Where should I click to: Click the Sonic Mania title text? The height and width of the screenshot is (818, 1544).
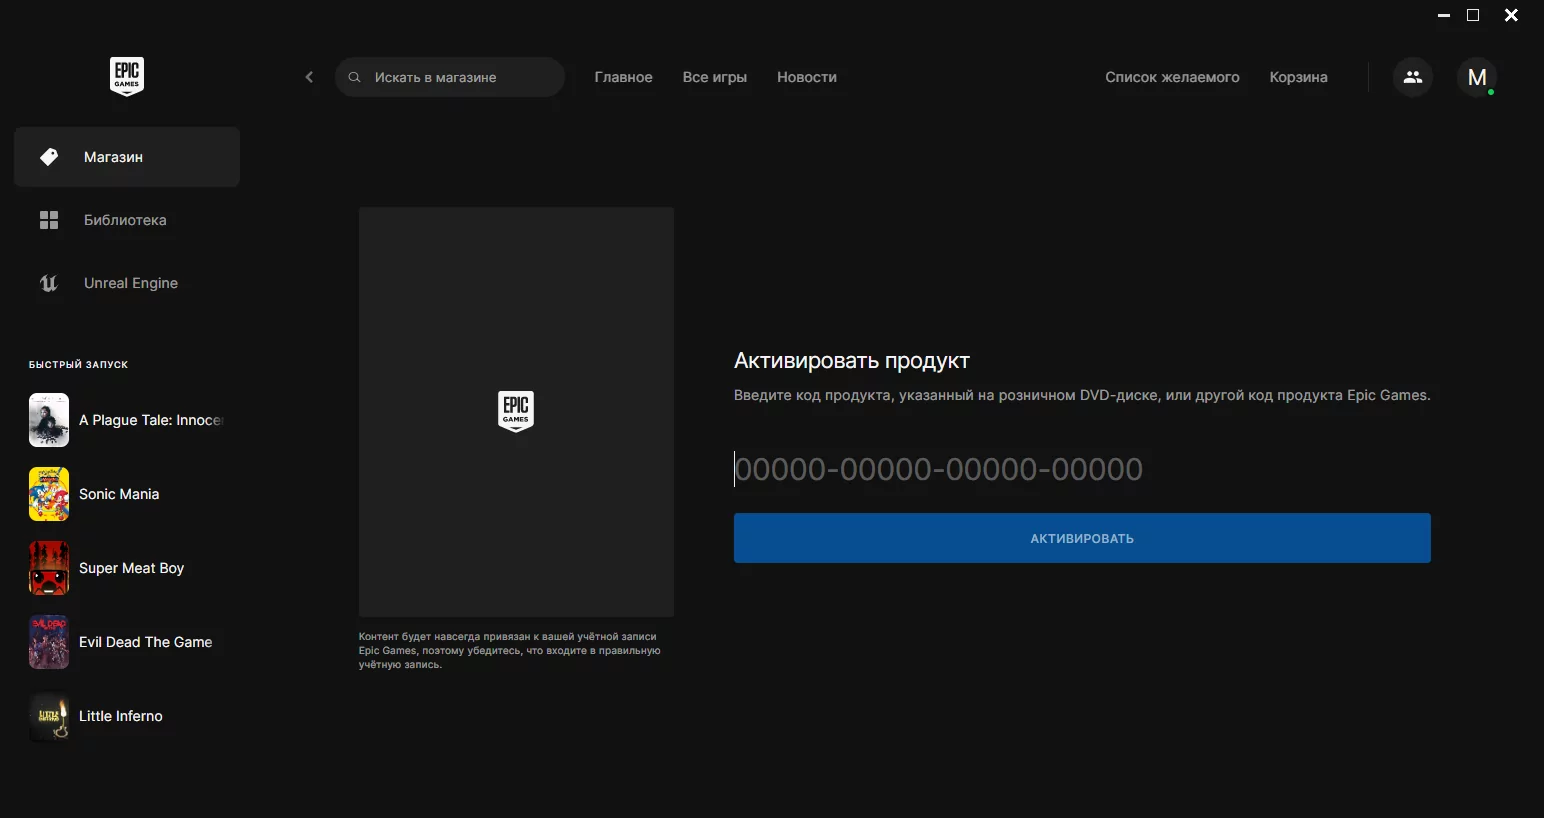coord(119,494)
